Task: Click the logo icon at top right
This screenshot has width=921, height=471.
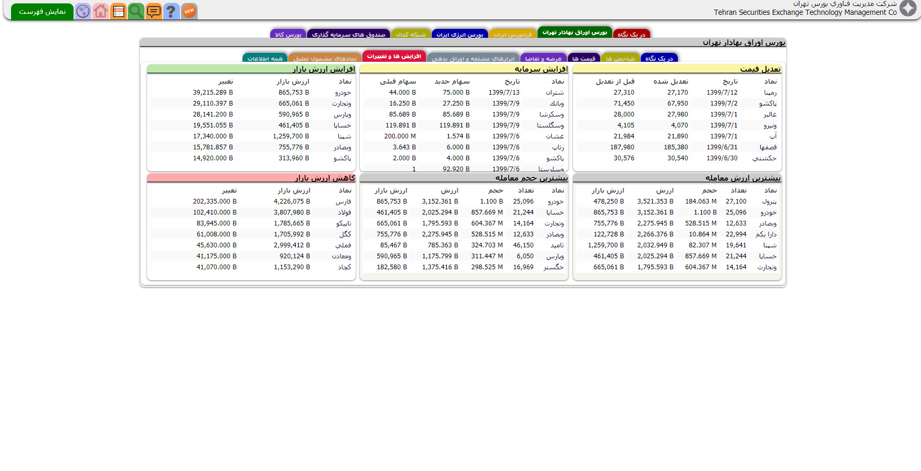Action: pyautogui.click(x=908, y=9)
